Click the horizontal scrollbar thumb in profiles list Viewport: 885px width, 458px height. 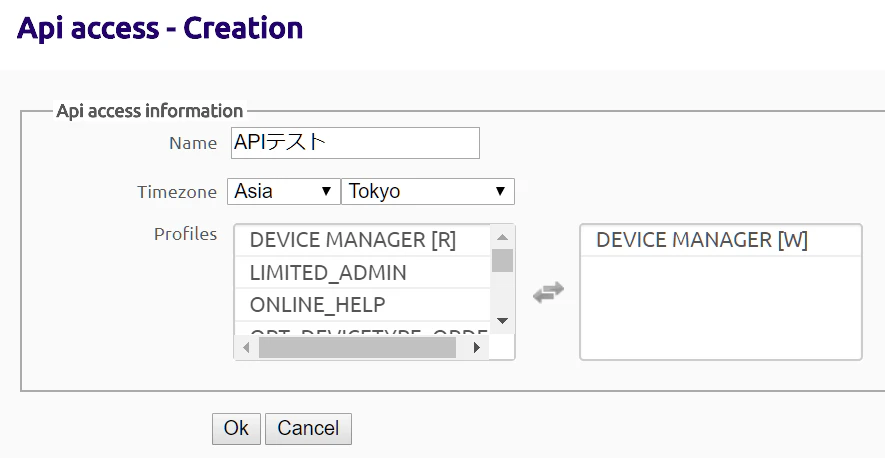point(357,348)
